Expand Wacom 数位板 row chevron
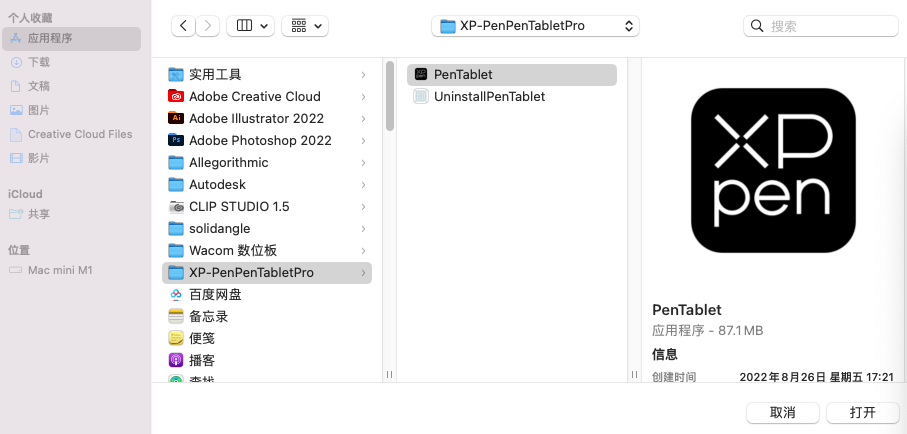The image size is (907, 434). tap(363, 251)
